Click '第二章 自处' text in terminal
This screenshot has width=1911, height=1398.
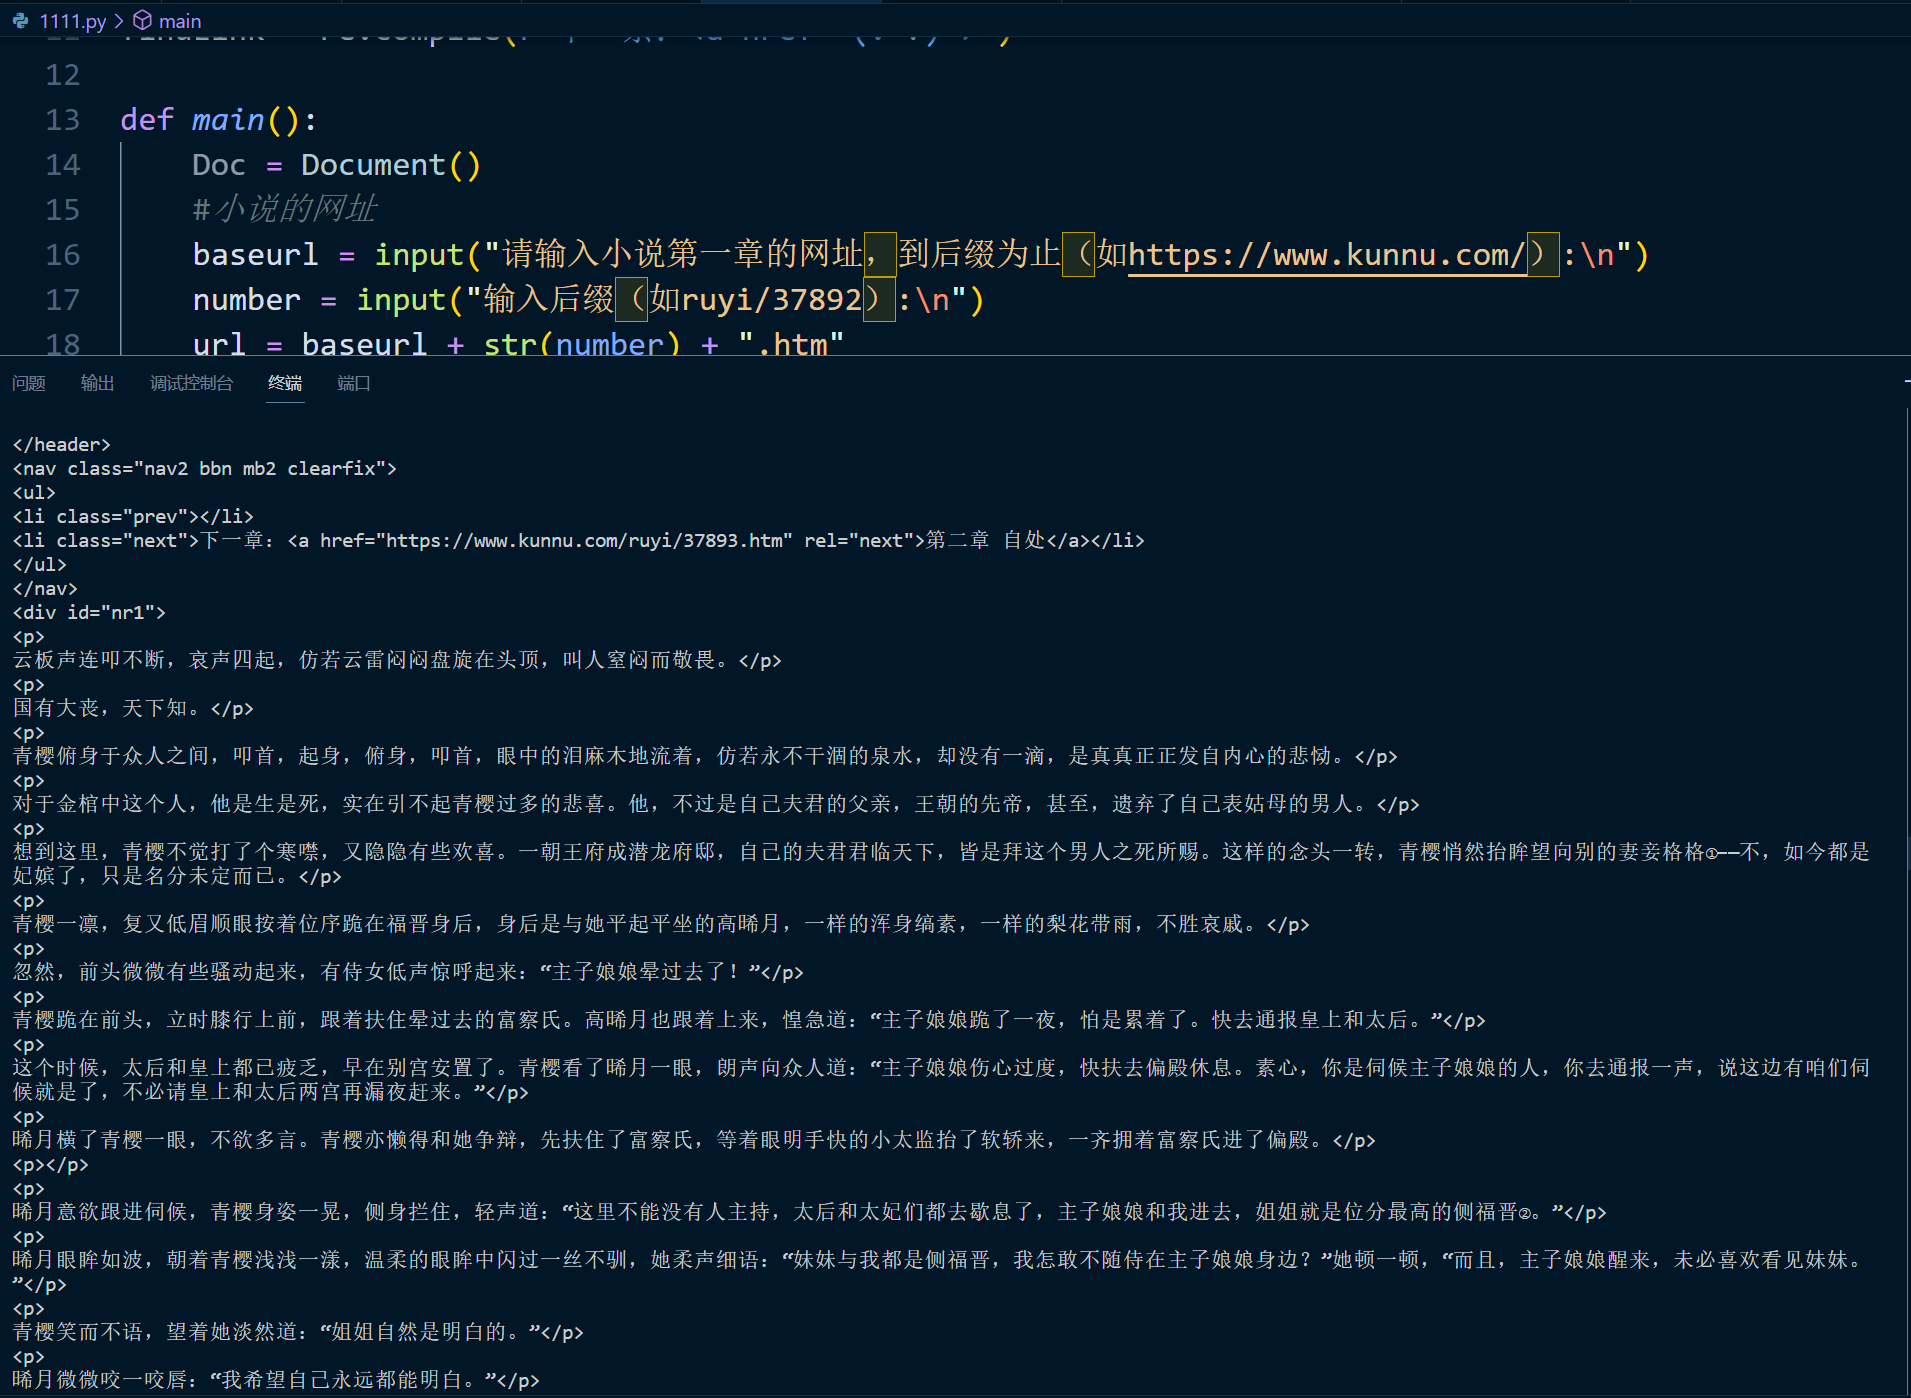[985, 540]
